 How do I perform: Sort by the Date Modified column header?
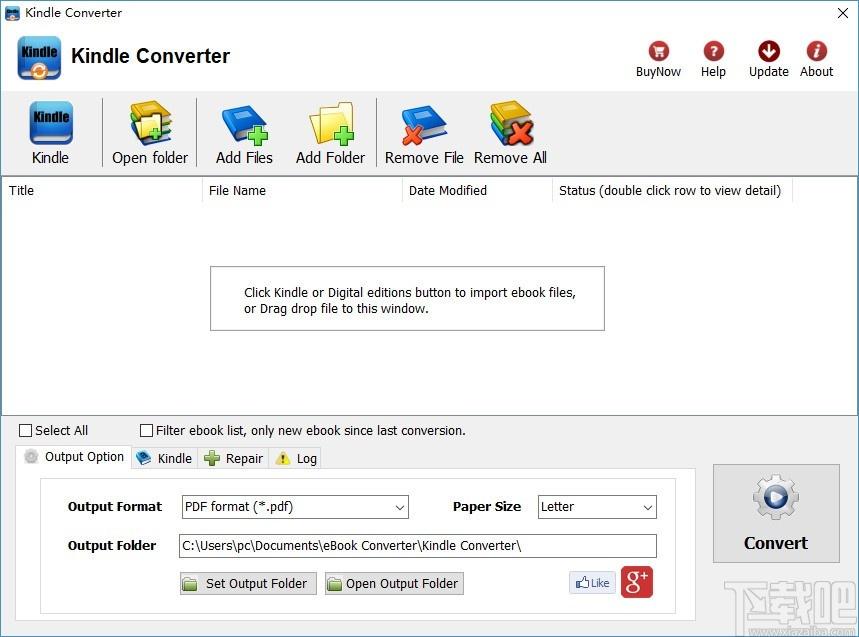coord(477,191)
